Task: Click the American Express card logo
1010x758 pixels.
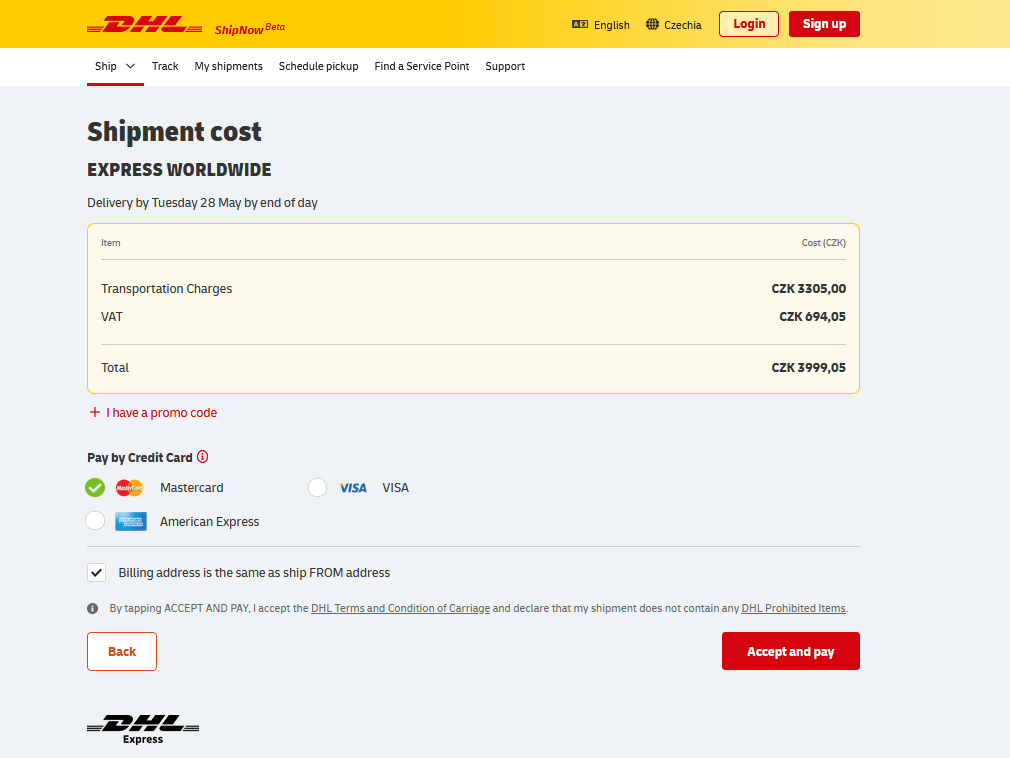Action: pyautogui.click(x=131, y=522)
